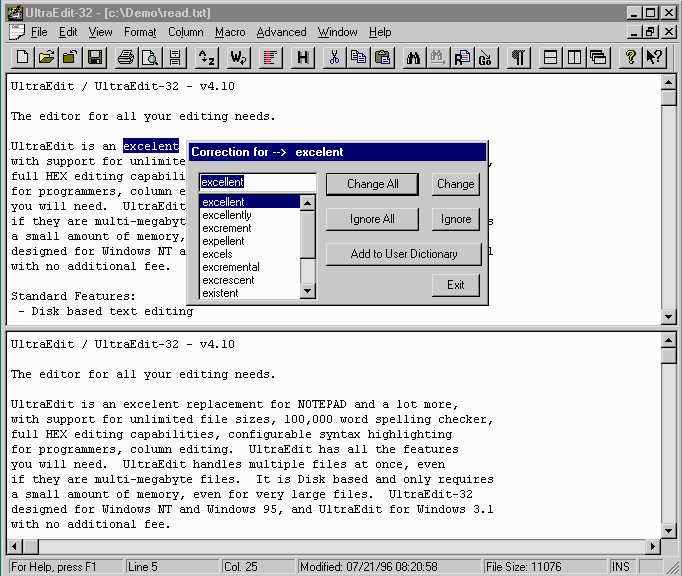Image resolution: width=682 pixels, height=576 pixels.
Task: Open Print Preview with the magnifier page icon
Action: point(150,57)
